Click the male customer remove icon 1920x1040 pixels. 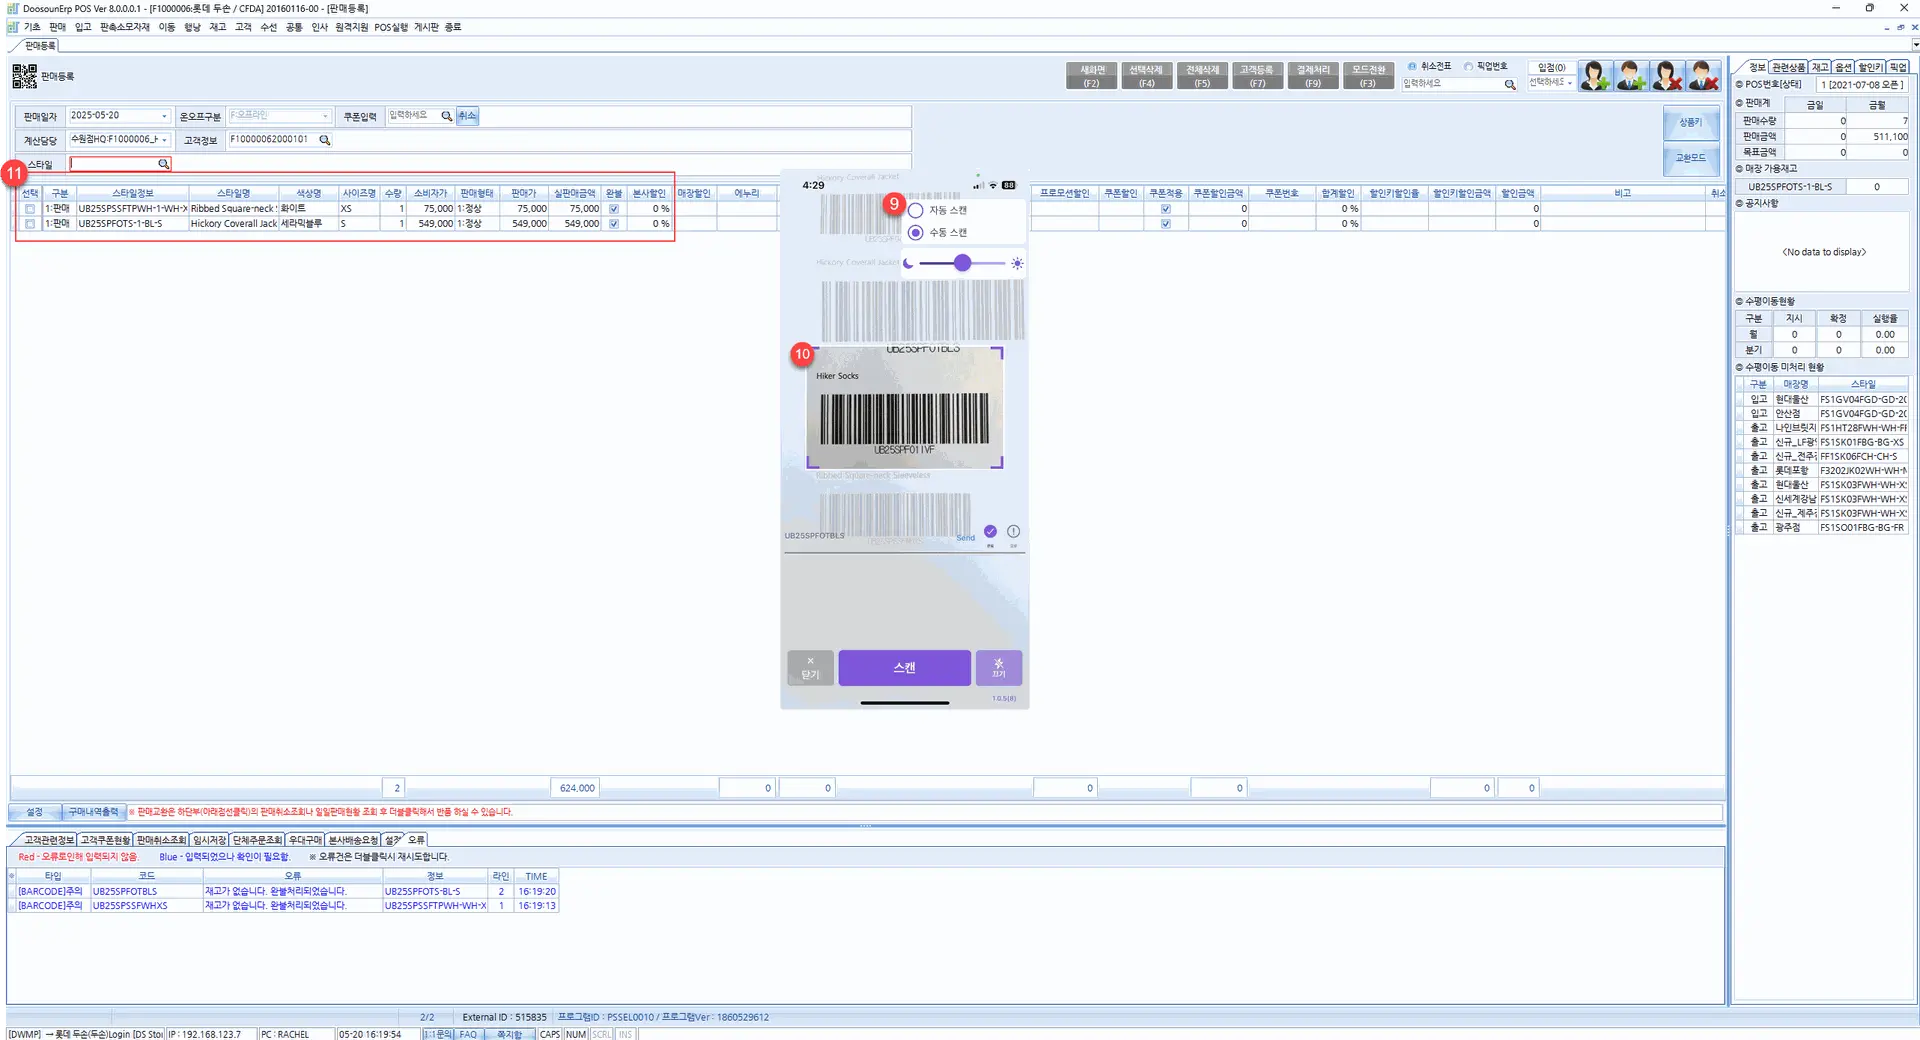coord(1703,75)
